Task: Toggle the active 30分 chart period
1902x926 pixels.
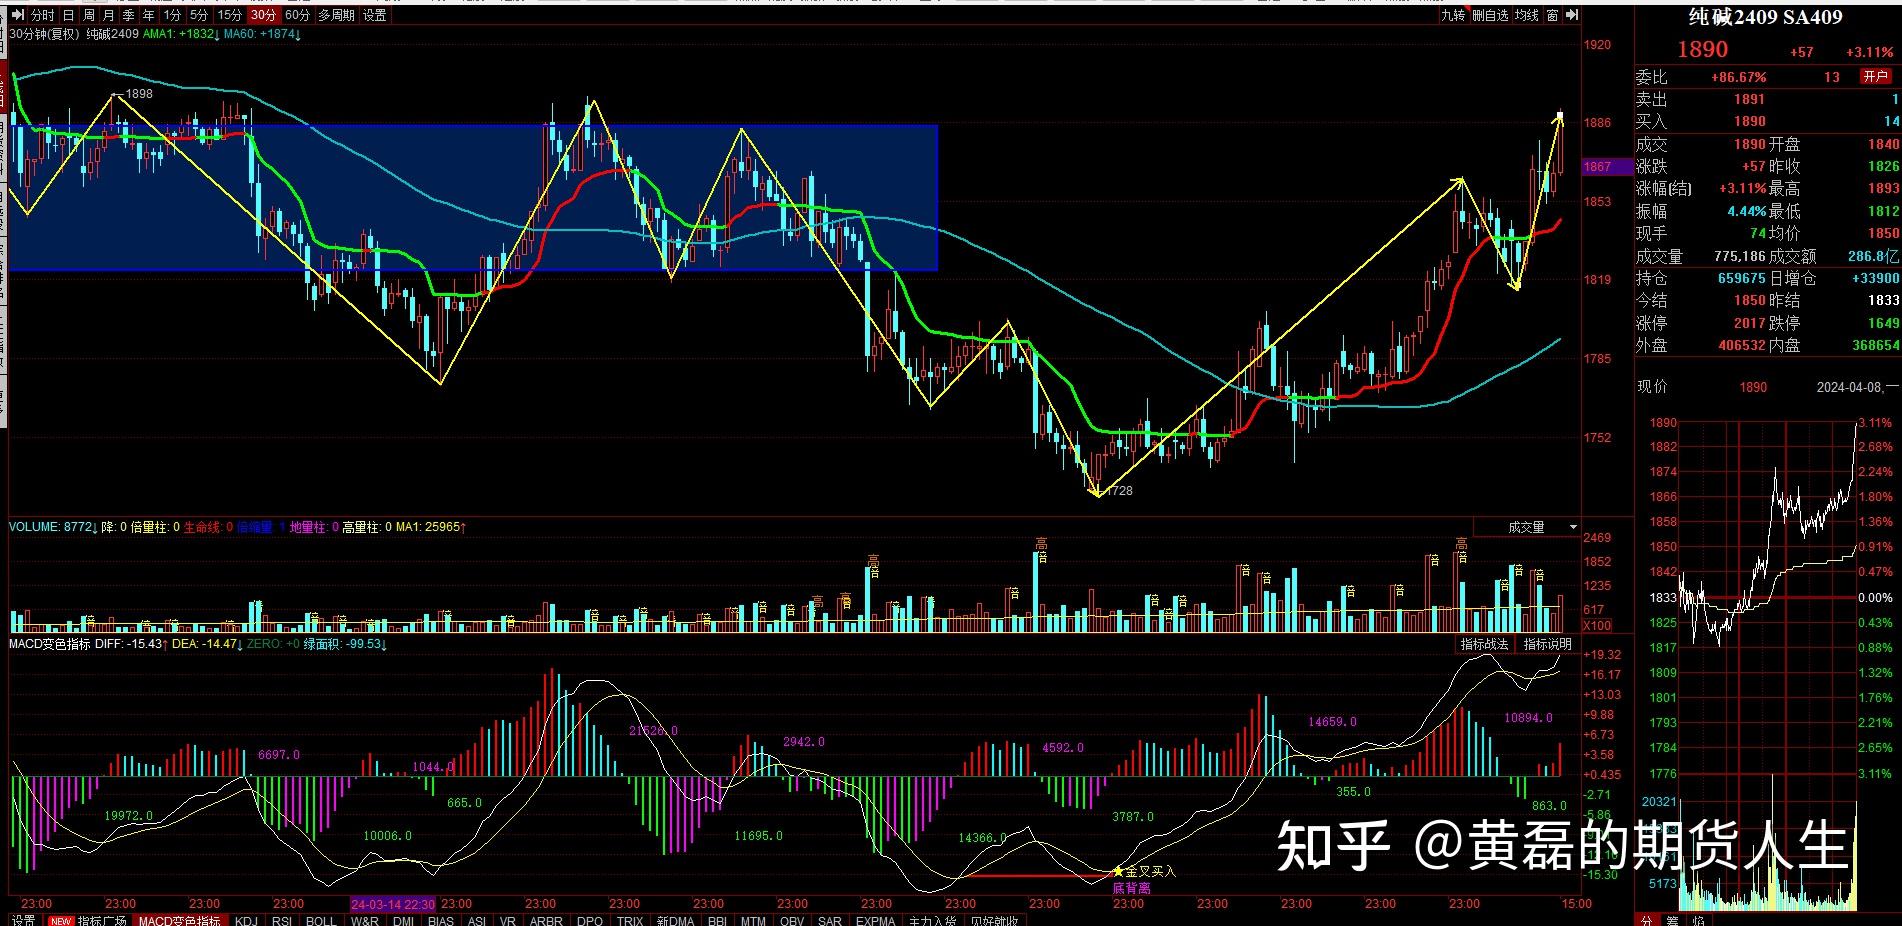Action: tap(263, 15)
